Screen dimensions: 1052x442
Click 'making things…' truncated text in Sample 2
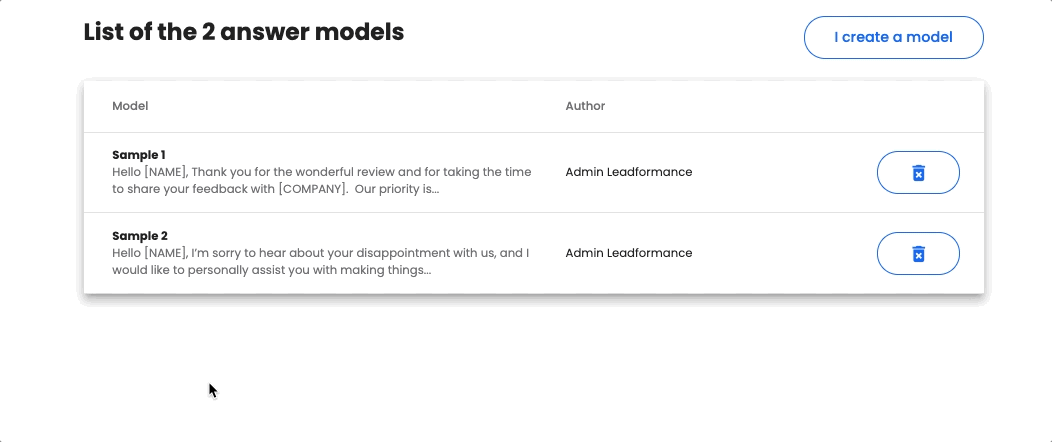tap(385, 270)
